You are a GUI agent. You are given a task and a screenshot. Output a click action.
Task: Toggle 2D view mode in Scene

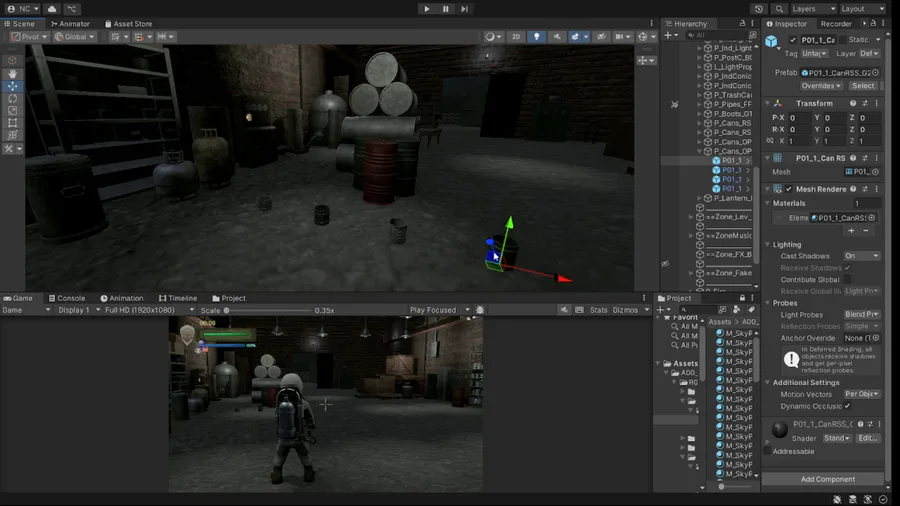515,37
